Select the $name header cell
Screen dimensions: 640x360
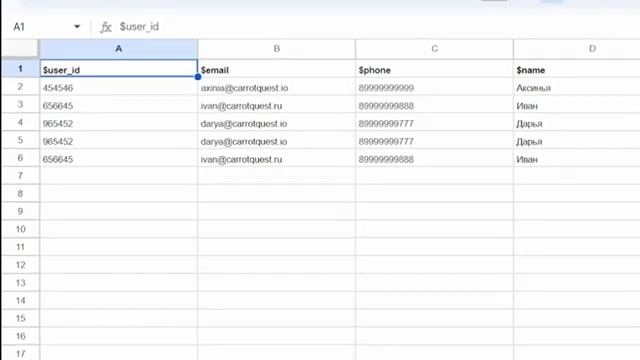pos(577,69)
